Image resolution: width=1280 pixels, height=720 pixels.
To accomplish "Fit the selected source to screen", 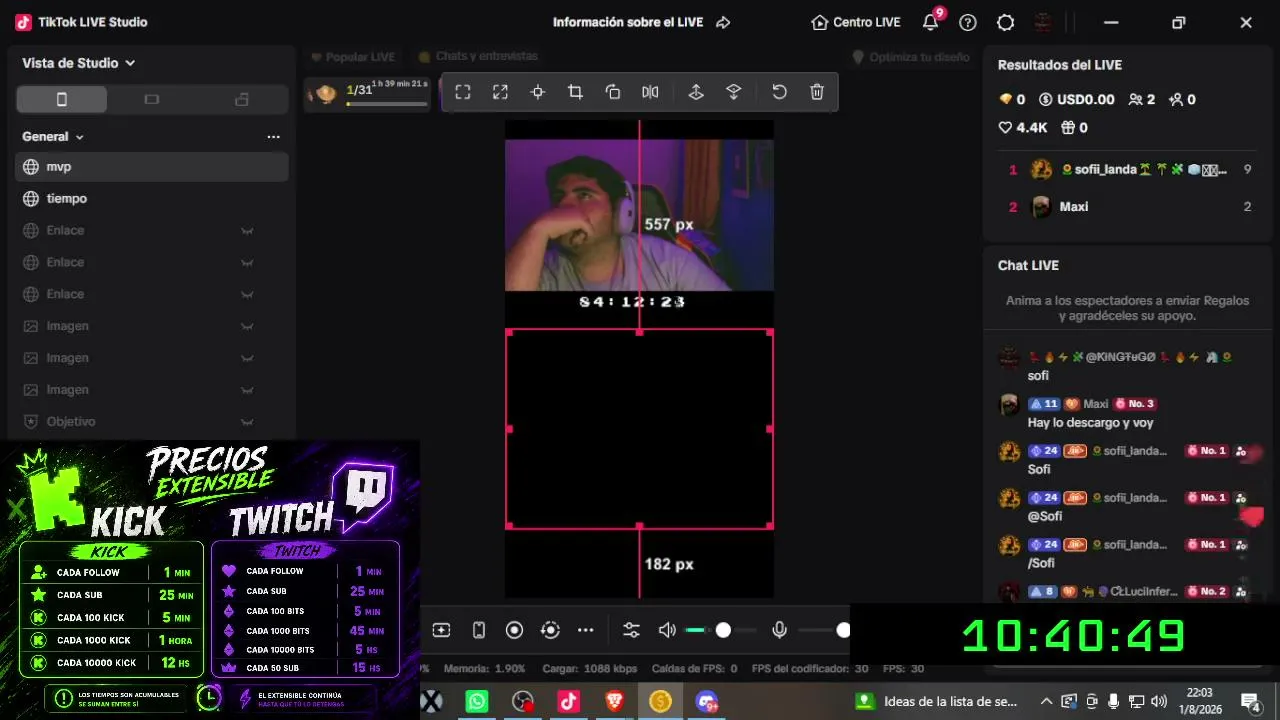I will pyautogui.click(x=463, y=92).
